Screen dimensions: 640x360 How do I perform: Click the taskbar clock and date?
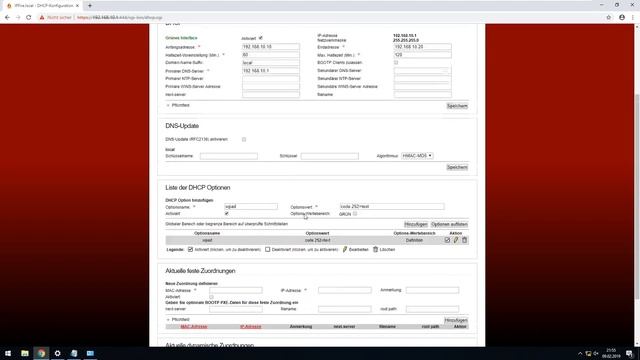tap(611, 353)
